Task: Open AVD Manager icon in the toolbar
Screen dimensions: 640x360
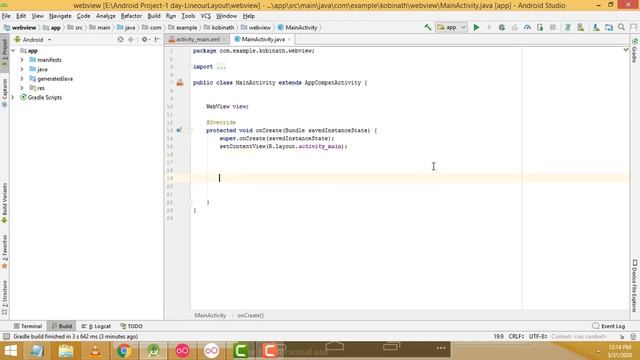Action: click(x=580, y=27)
